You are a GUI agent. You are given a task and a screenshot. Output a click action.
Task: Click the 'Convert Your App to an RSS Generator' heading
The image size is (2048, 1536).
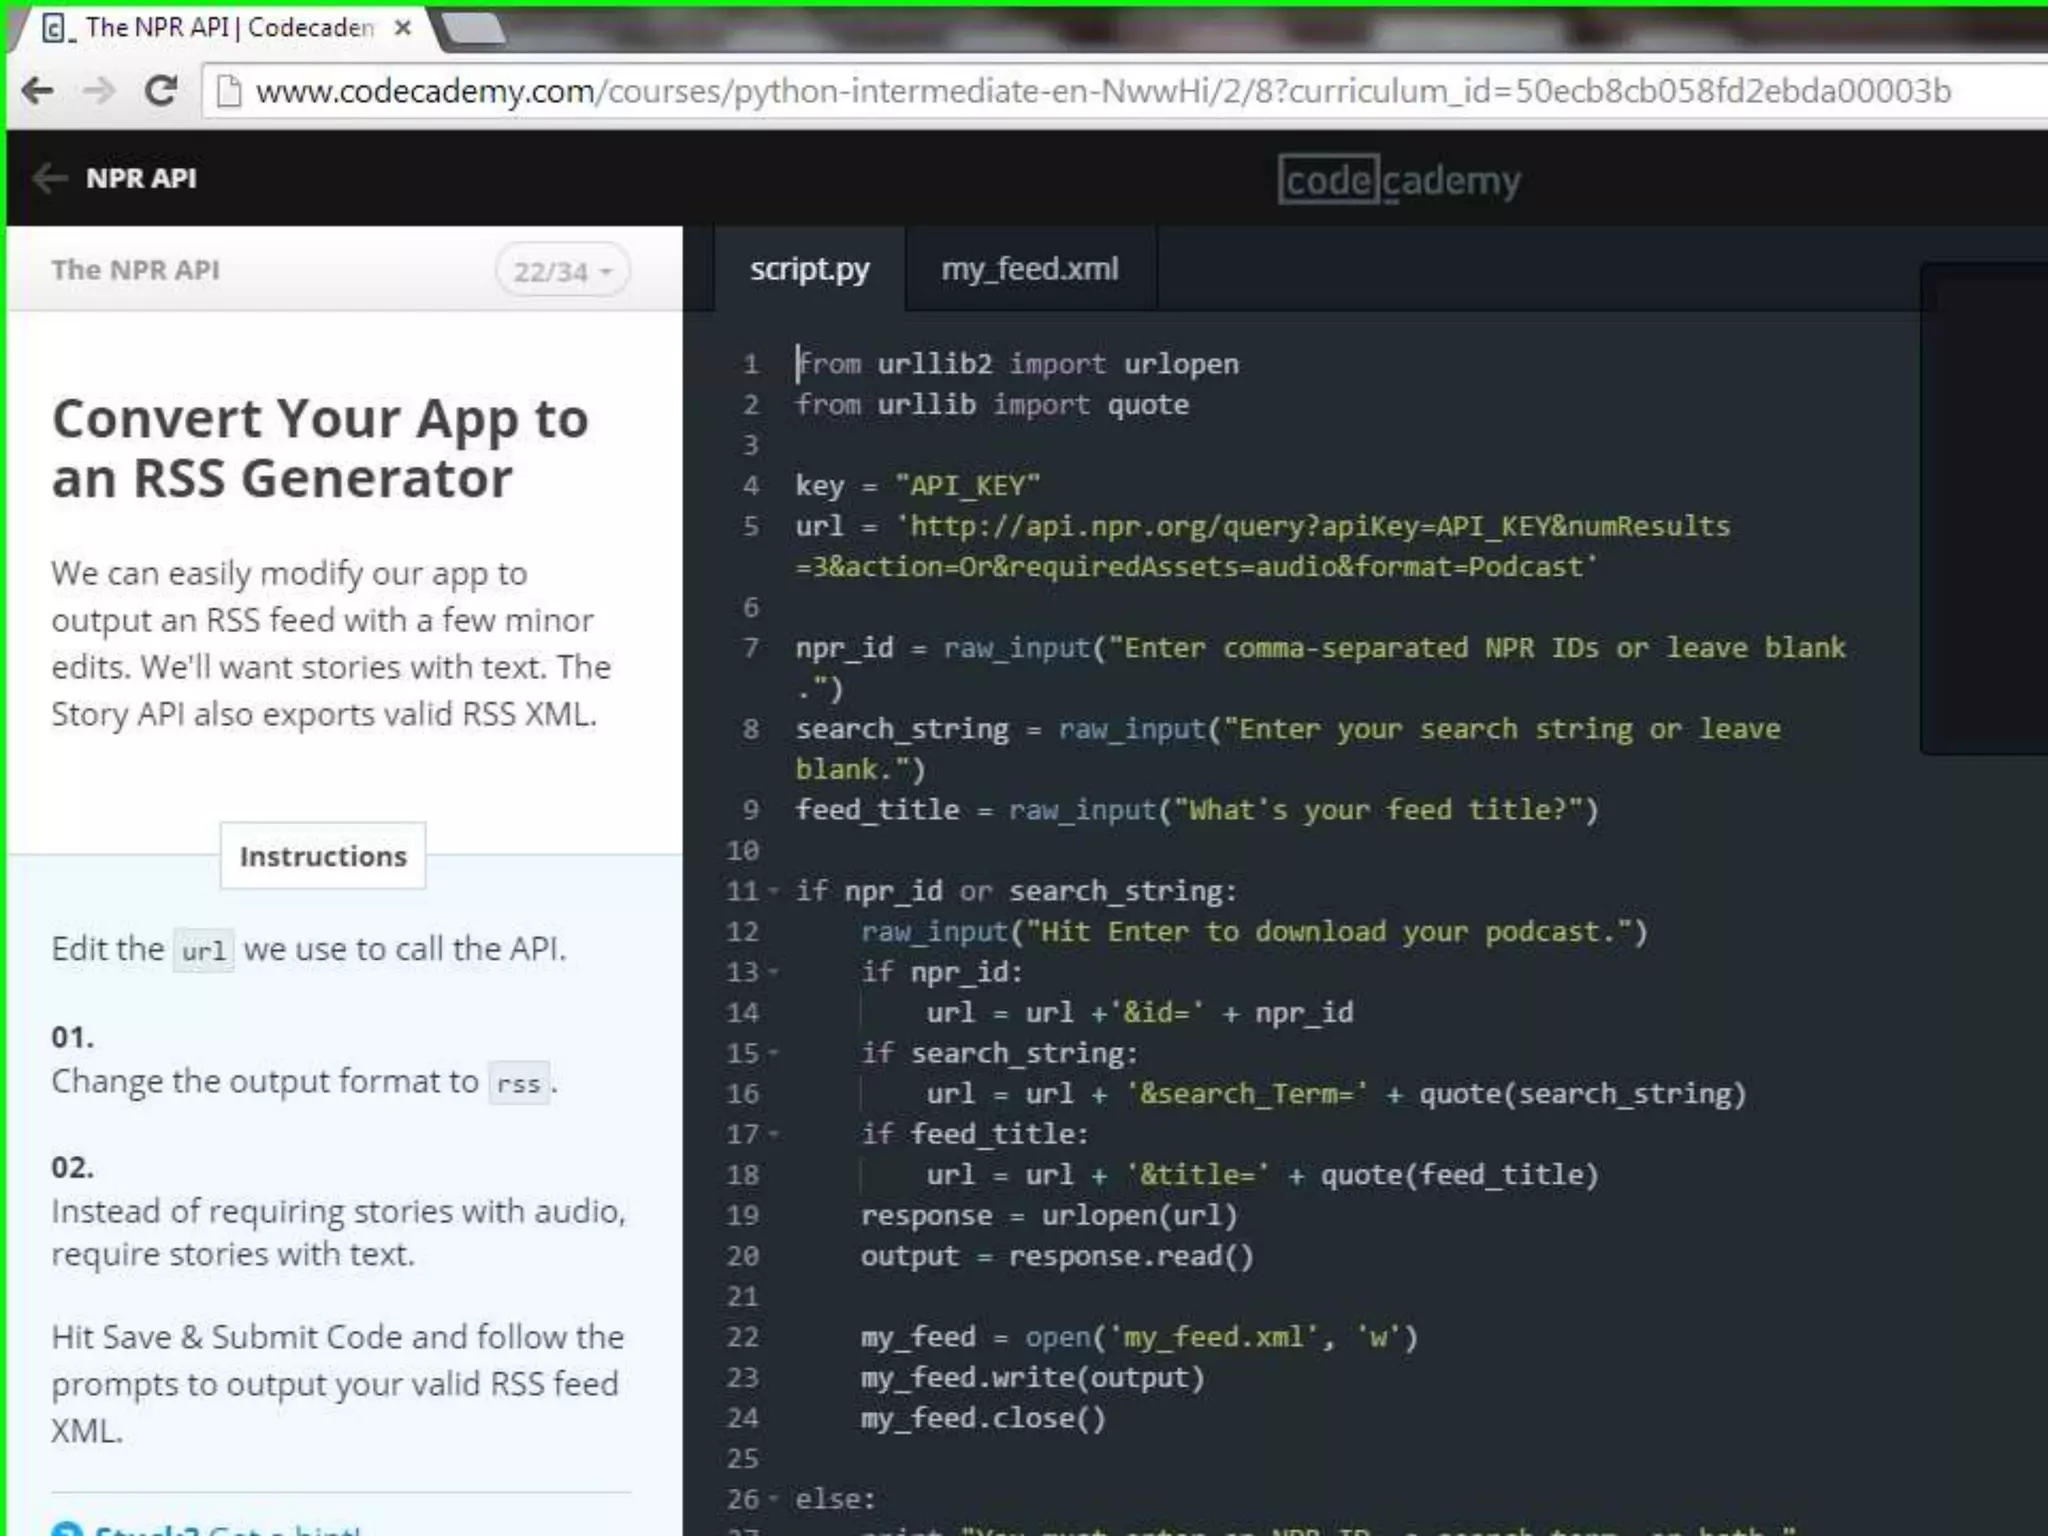[320, 448]
